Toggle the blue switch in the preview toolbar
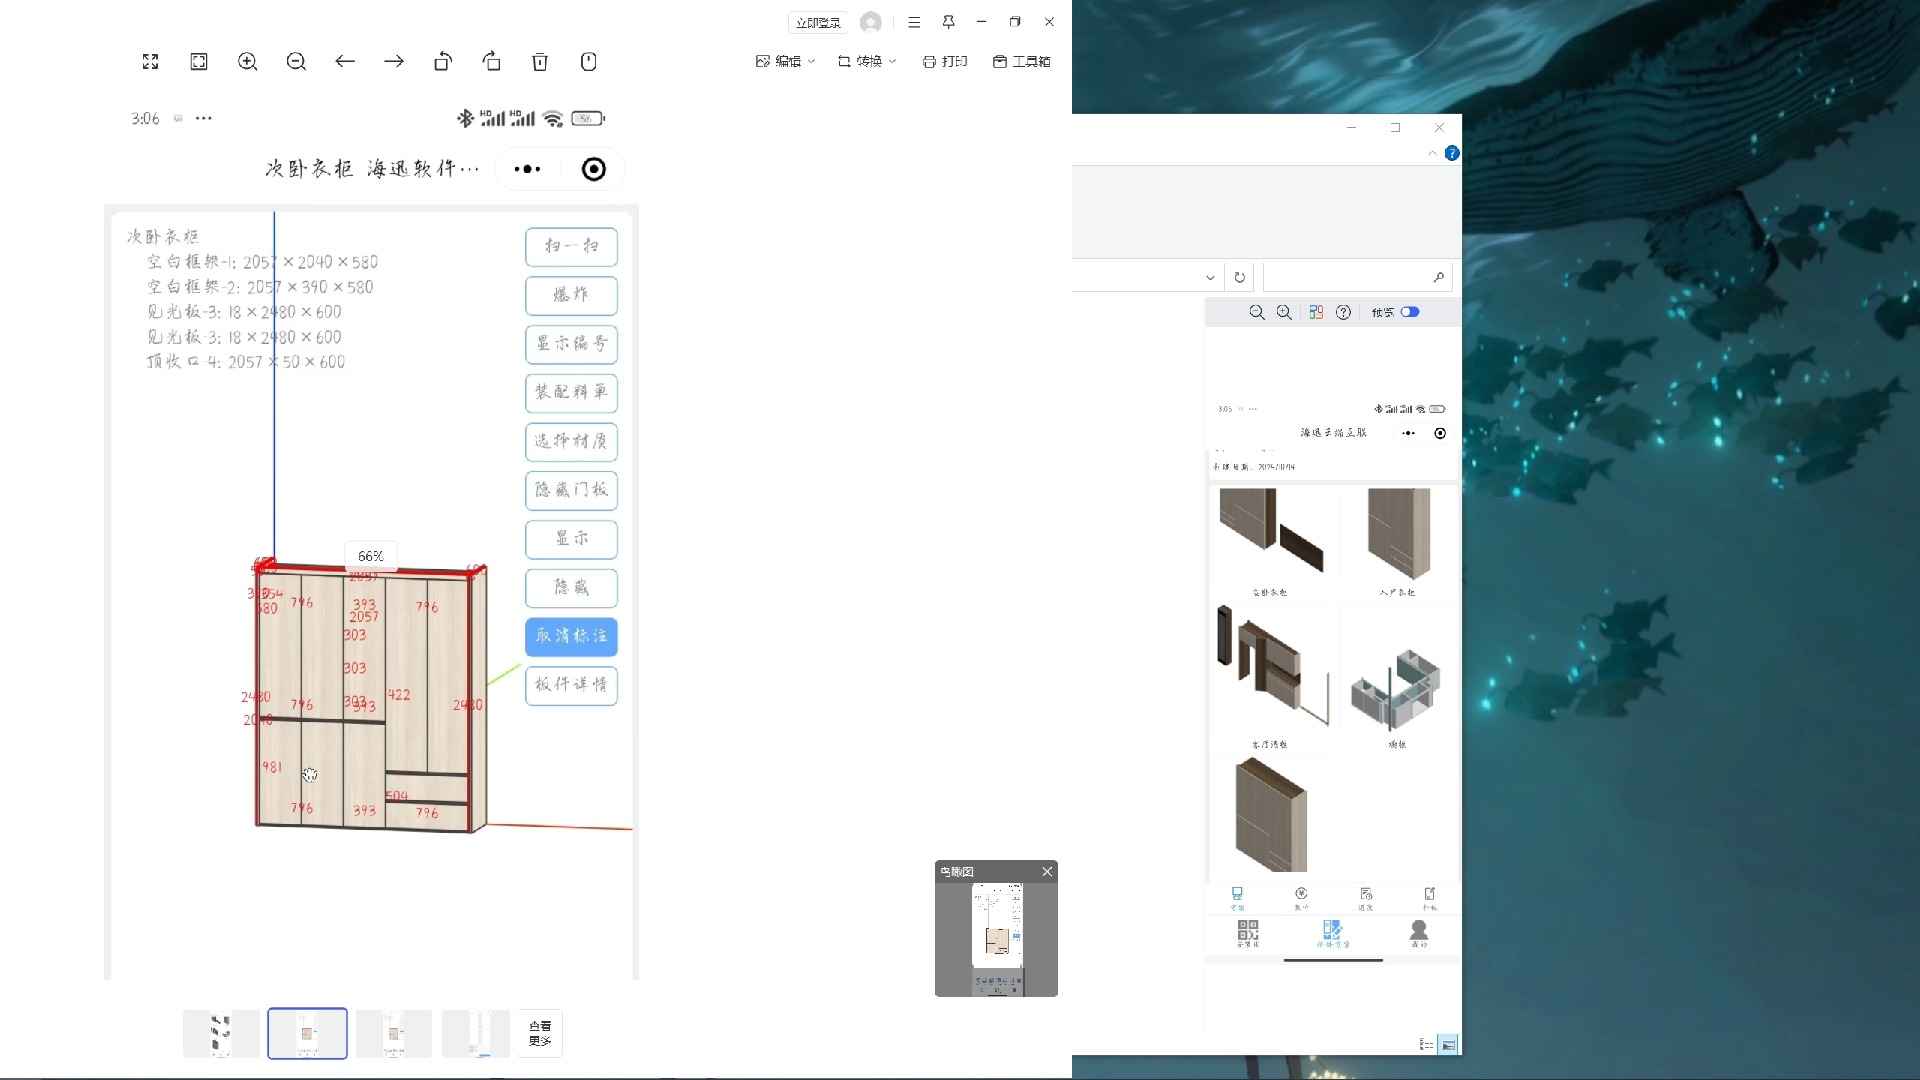 1410,312
